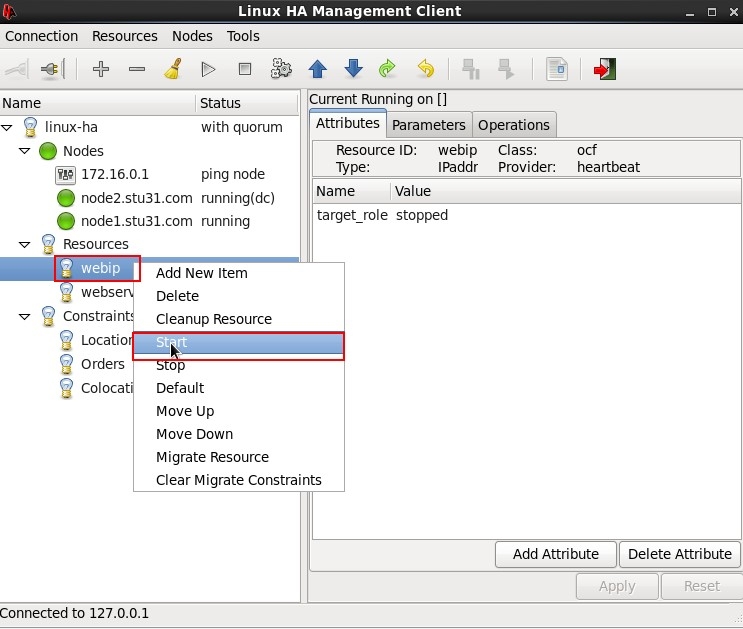Click 'Connected to 127.0.0.1' status bar text
Image resolution: width=743 pixels, height=629 pixels.
74,613
